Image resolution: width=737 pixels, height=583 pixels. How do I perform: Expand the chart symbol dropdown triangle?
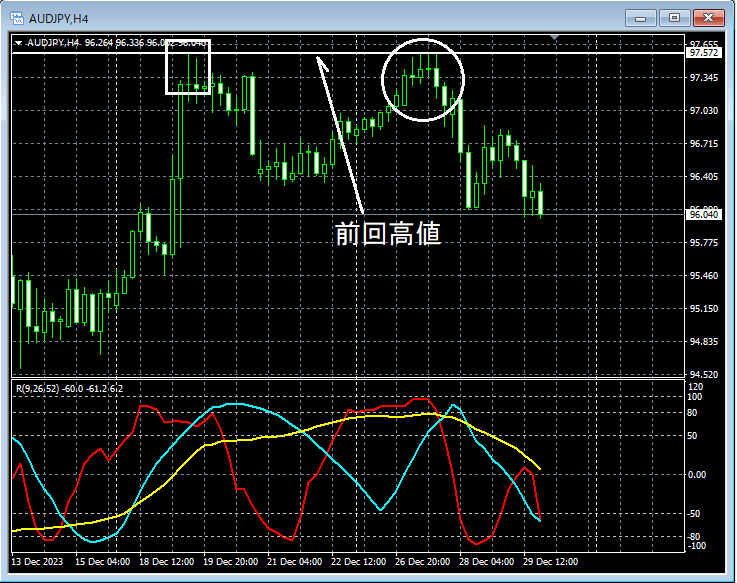point(18,43)
